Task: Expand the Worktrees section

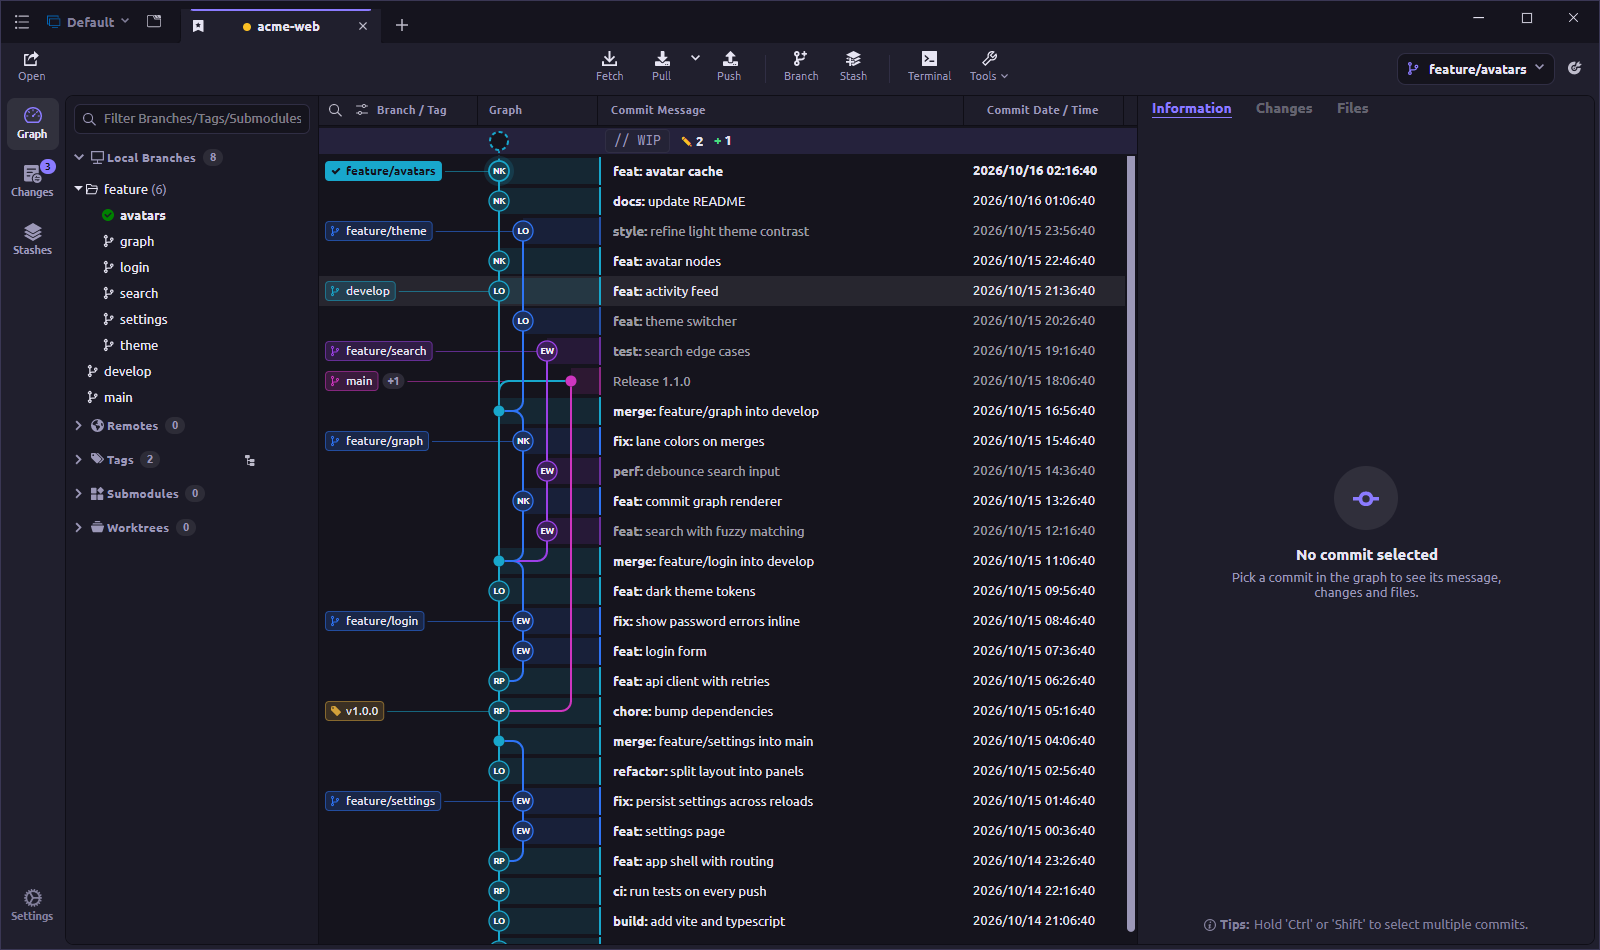Action: click(x=79, y=528)
